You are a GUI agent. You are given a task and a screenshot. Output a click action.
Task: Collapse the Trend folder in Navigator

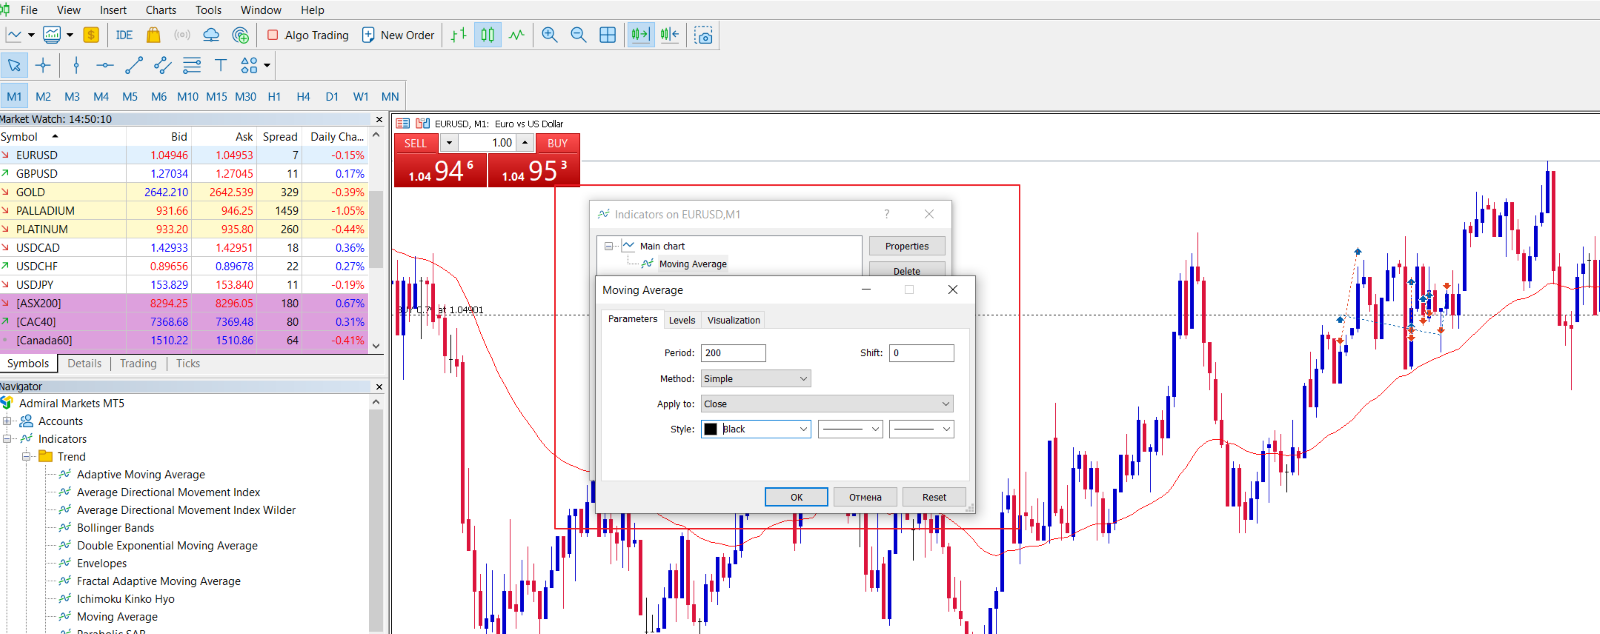(x=27, y=457)
